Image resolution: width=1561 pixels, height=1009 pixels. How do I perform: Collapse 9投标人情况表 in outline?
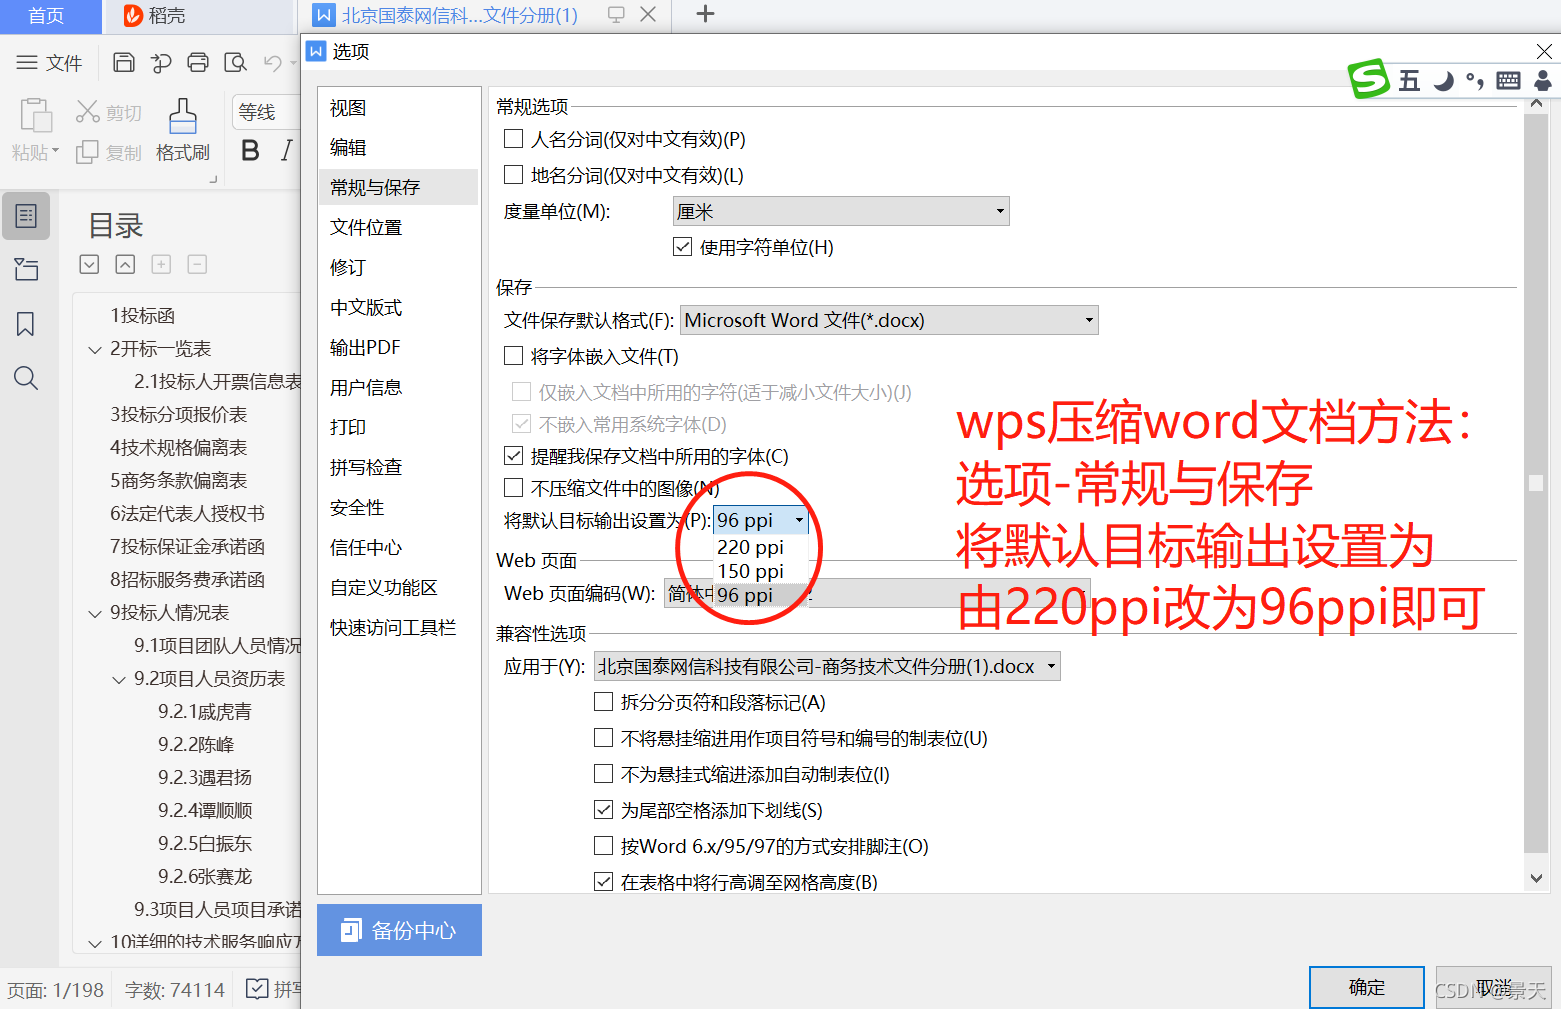pos(95,613)
